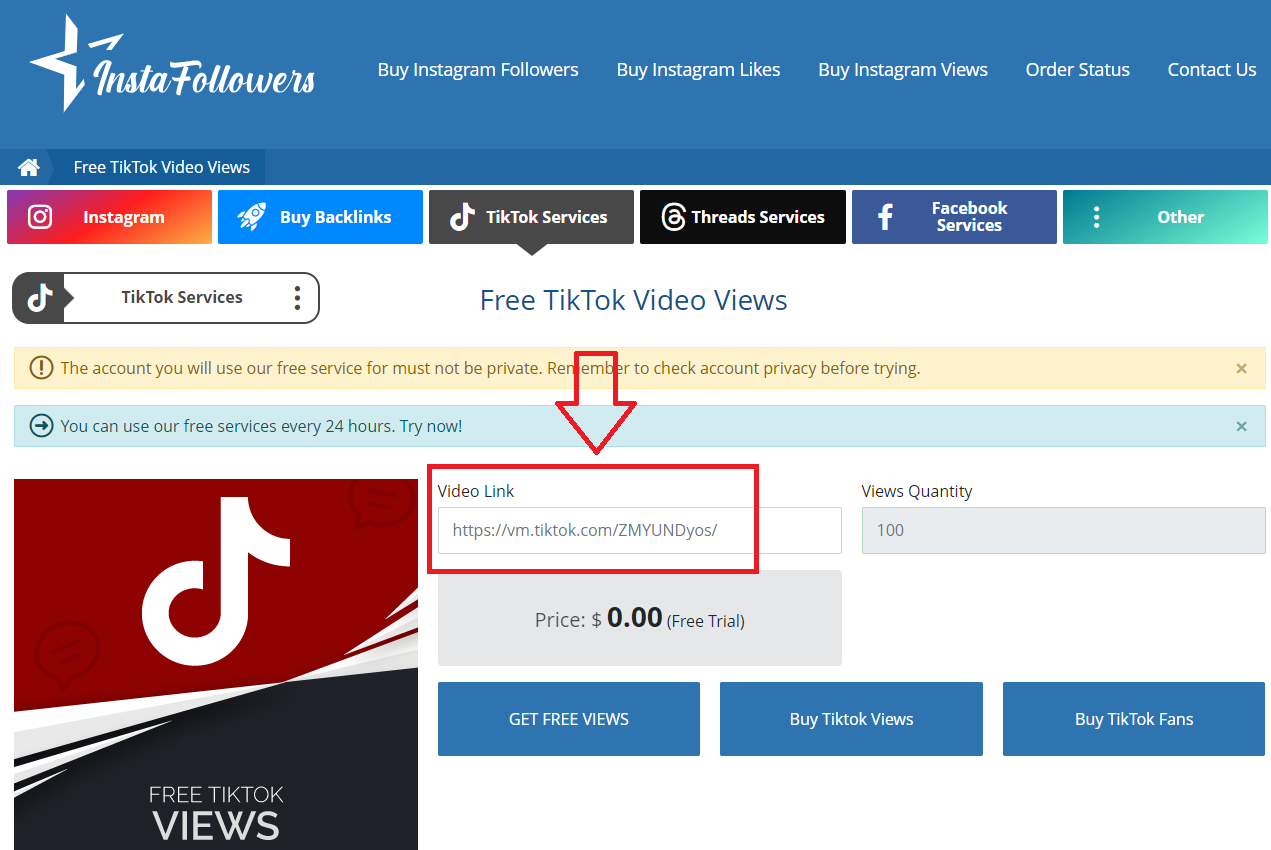This screenshot has width=1271, height=850.
Task: Open the Contact Us page
Action: coord(1212,70)
